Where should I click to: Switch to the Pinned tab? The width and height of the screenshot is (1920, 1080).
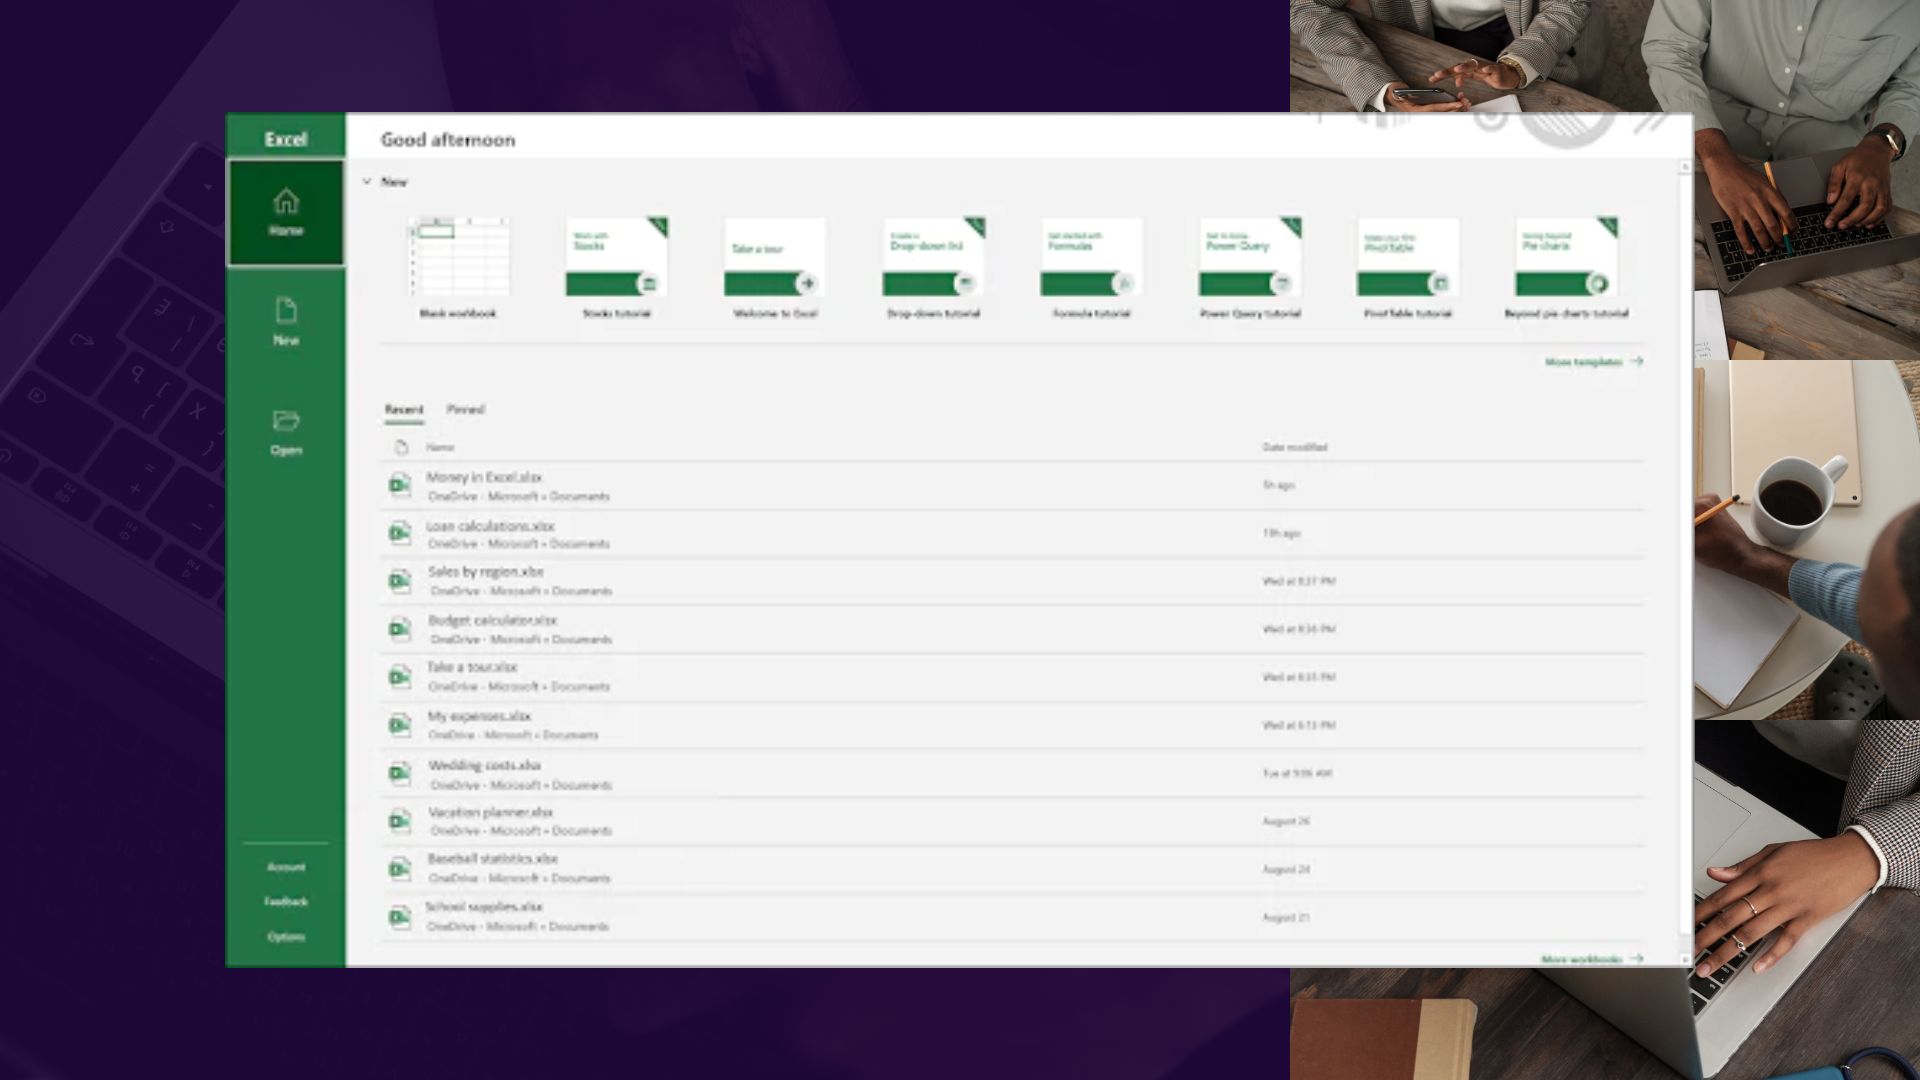[x=465, y=409]
